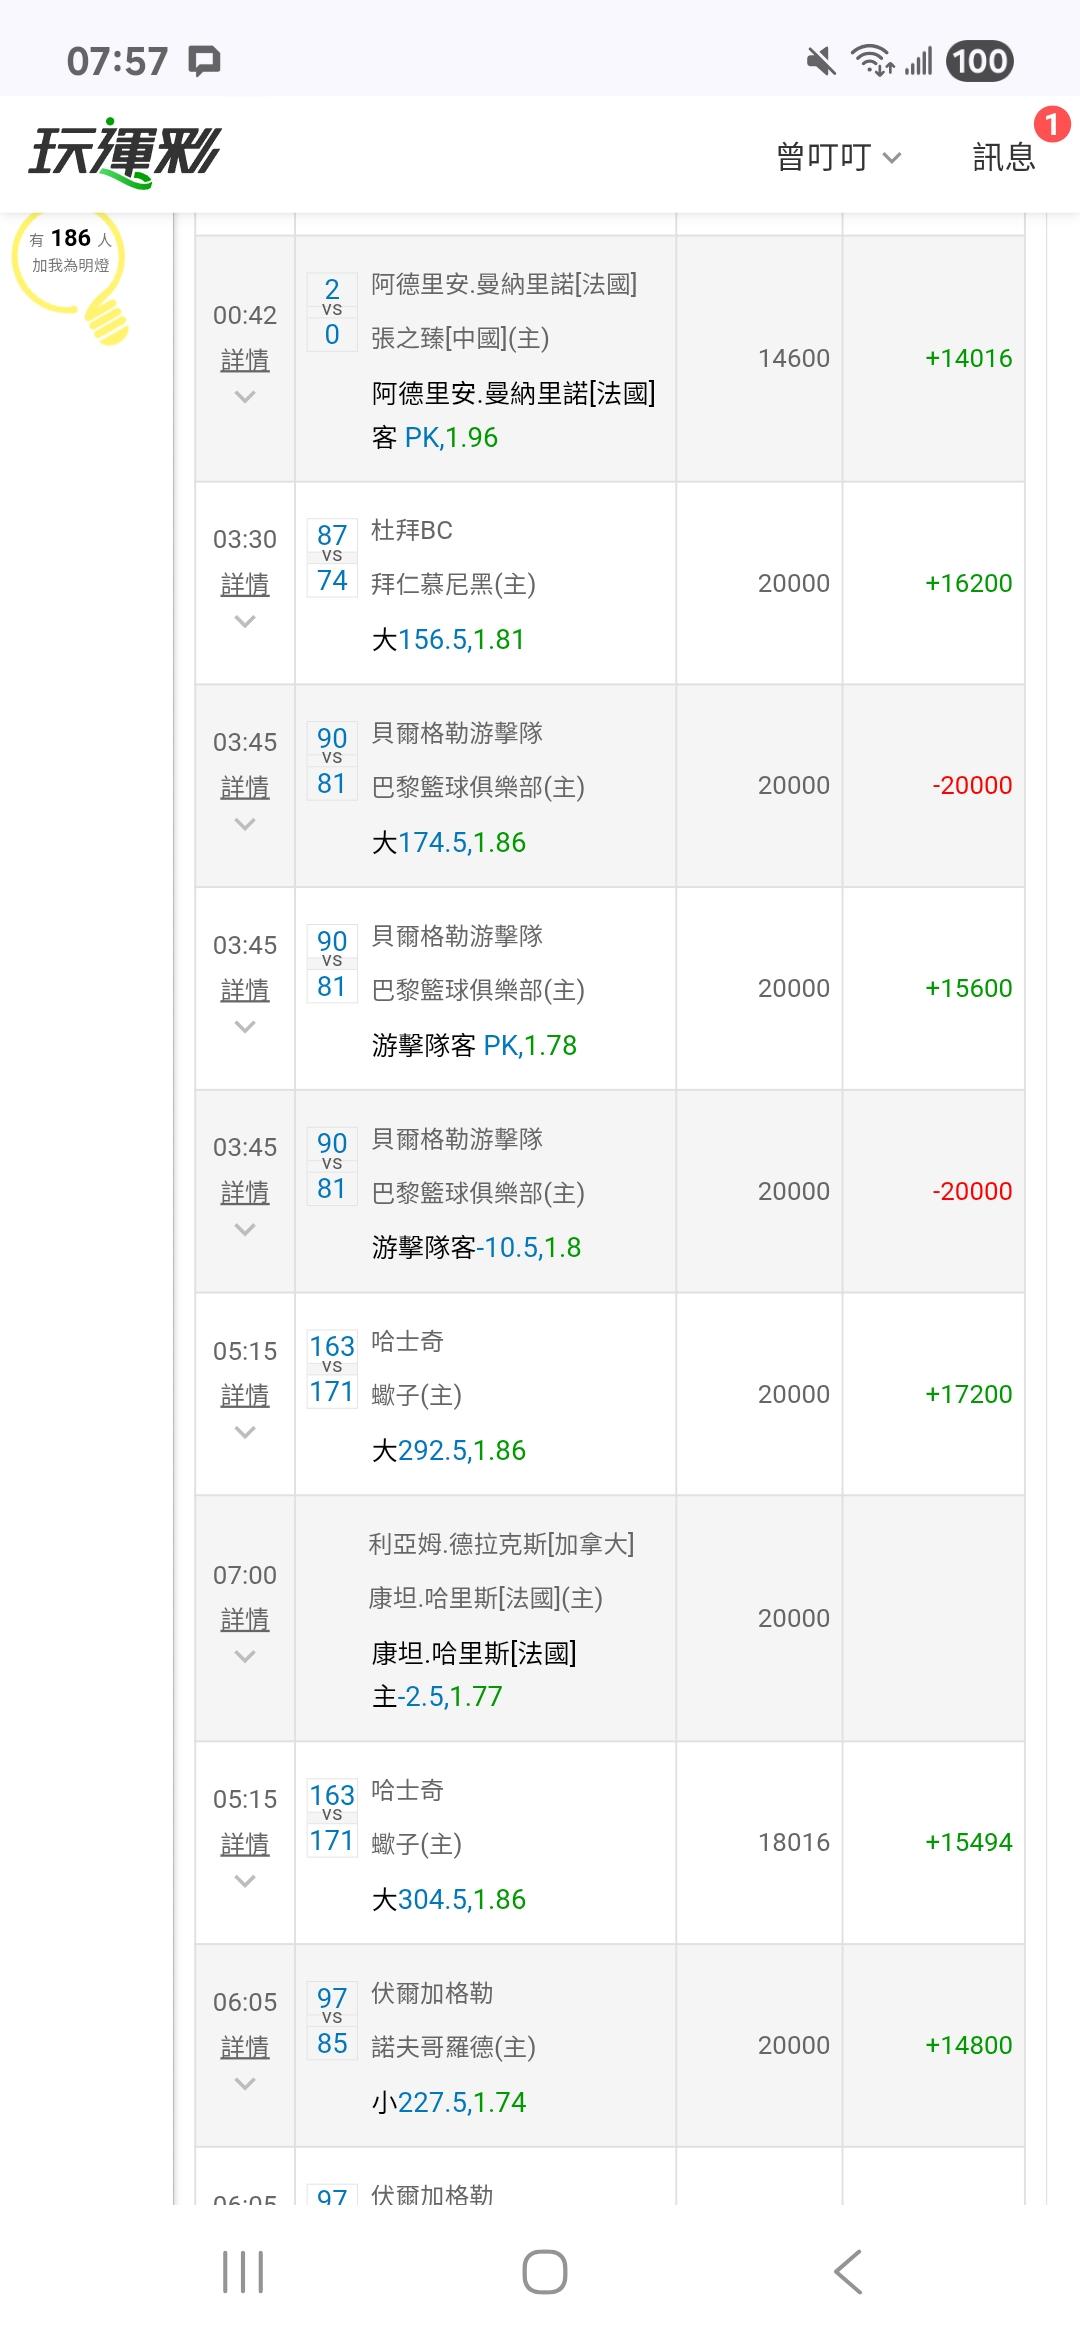Screen dimensions: 1080x2340
Task: Tap the Wi-Fi status icon
Action: pyautogui.click(x=871, y=61)
